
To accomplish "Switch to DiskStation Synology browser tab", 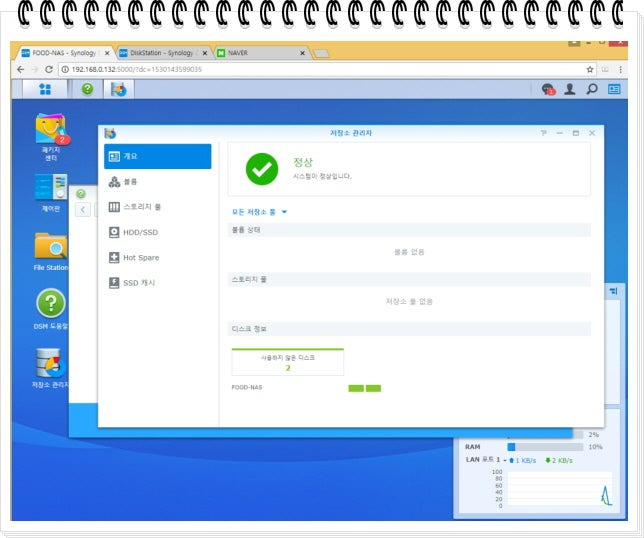I will coord(163,53).
